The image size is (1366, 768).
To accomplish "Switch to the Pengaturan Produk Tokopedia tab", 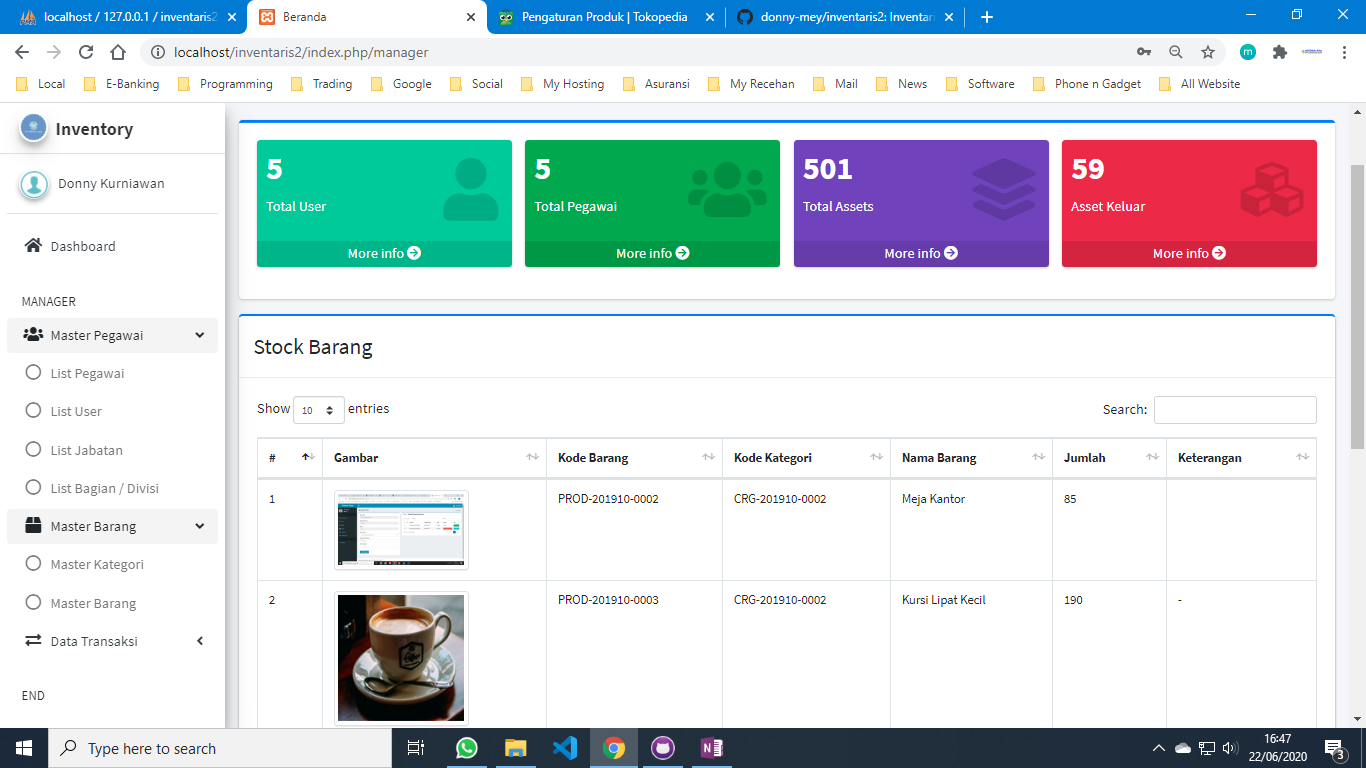I will coord(605,17).
